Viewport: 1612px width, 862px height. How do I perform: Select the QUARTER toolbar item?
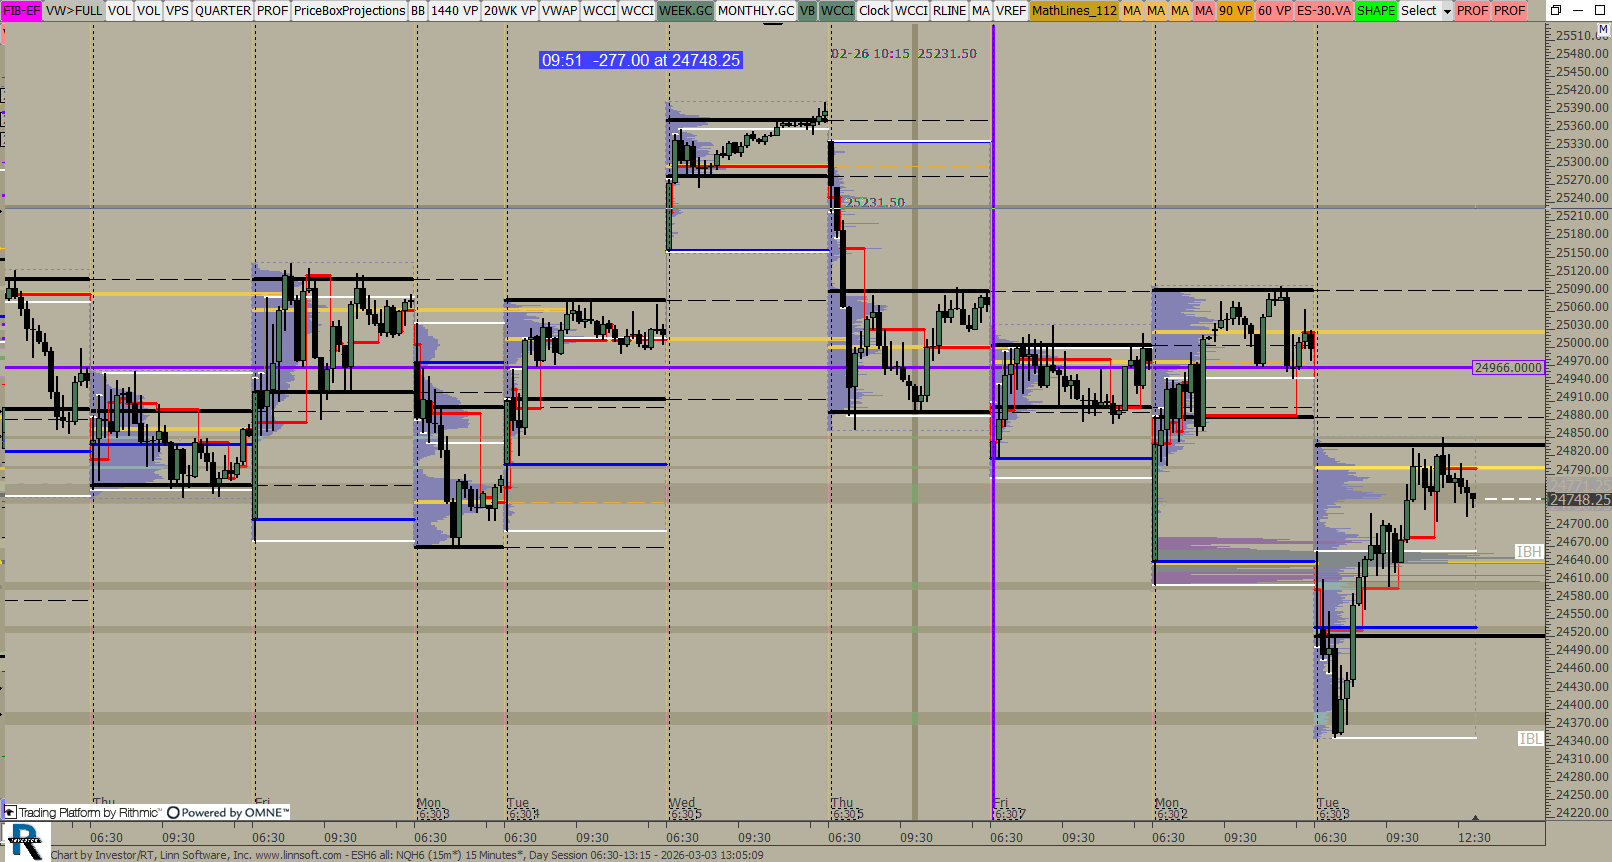point(222,10)
